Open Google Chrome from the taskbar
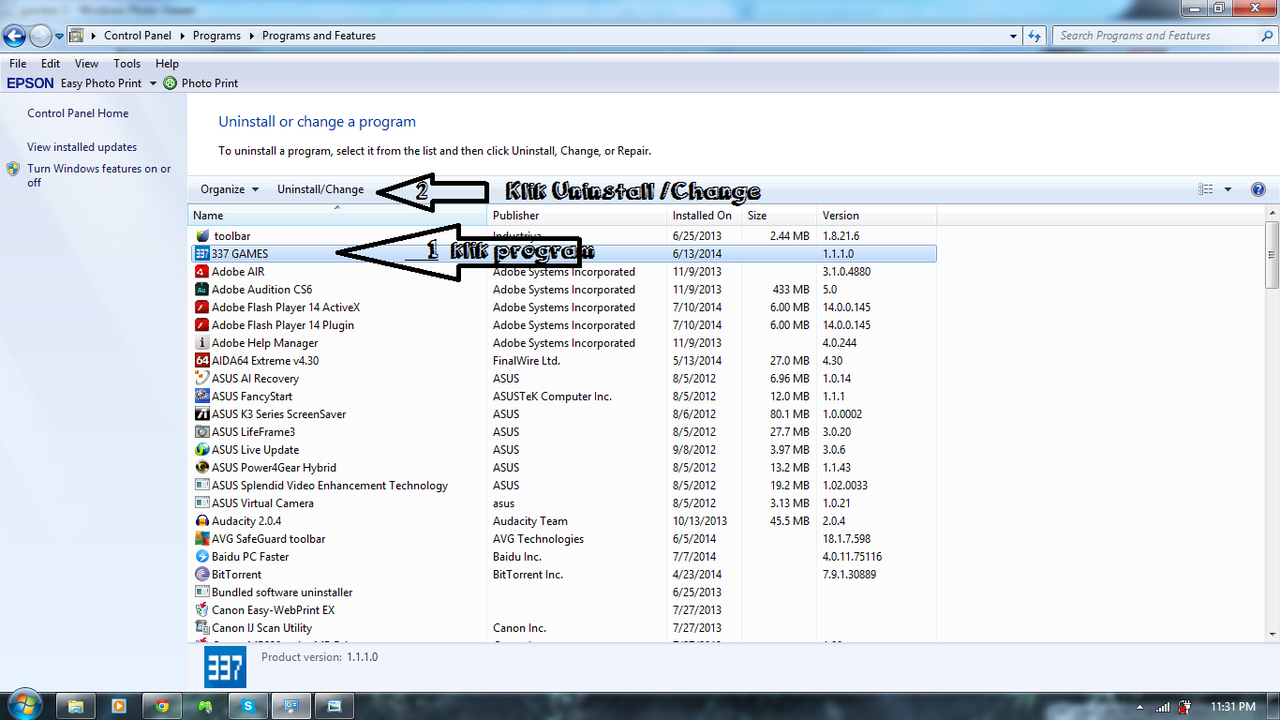This screenshot has height=720, width=1280. click(162, 706)
